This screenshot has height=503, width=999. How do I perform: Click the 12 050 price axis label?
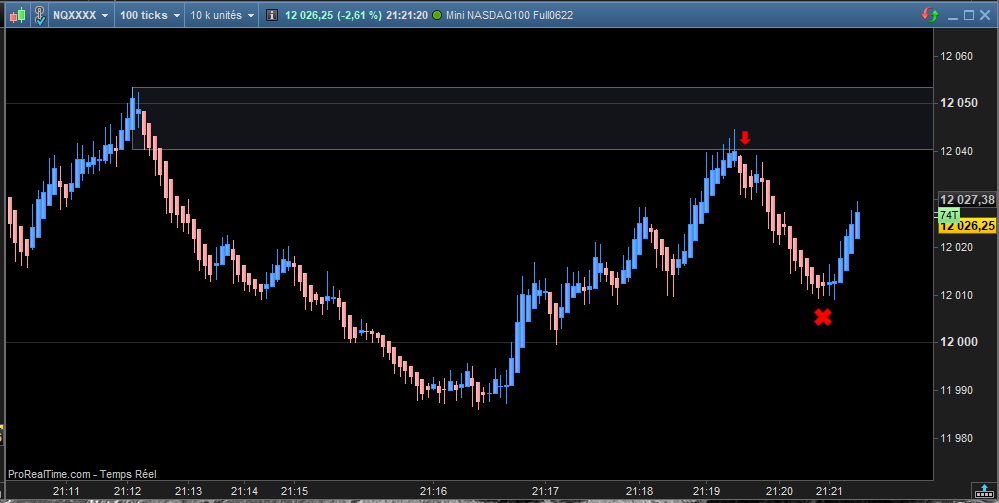click(x=958, y=103)
